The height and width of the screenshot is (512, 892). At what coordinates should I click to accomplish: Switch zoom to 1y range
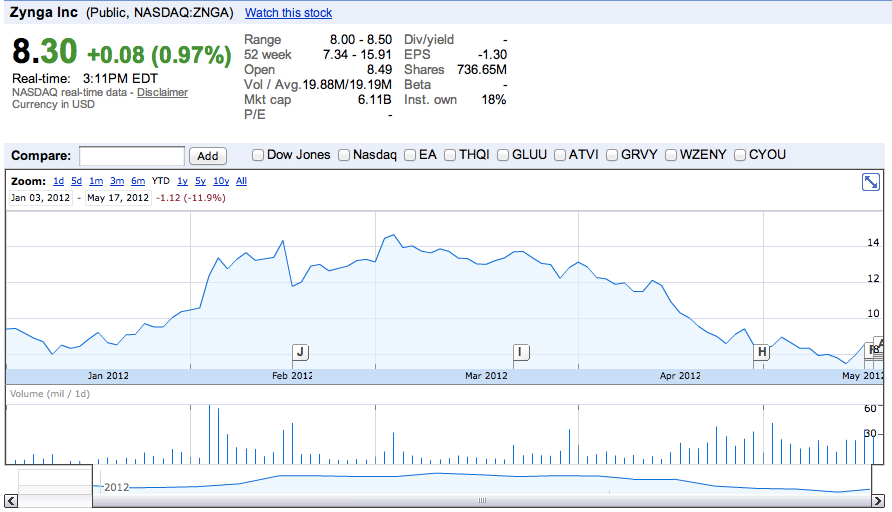182,181
